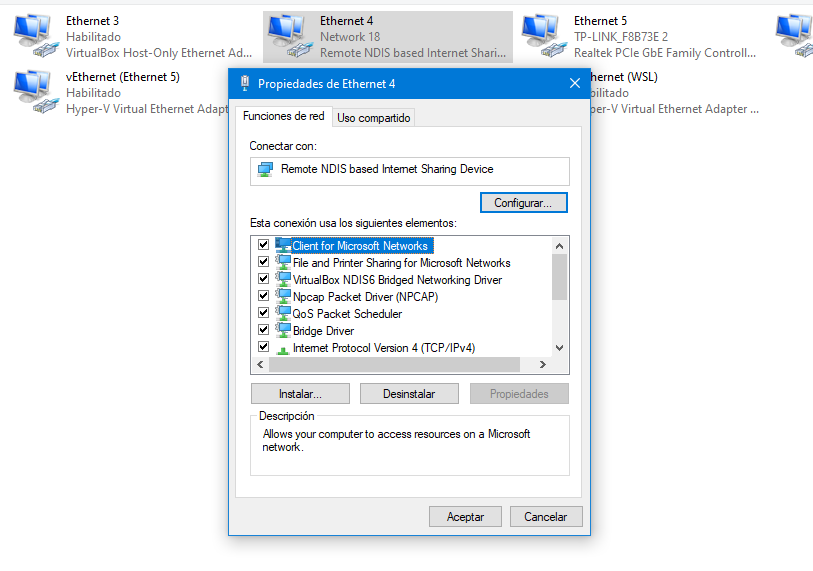Select Npcap Packet Driver (NPCAP) text
Image resolution: width=813 pixels, height=571 pixels.
point(366,297)
